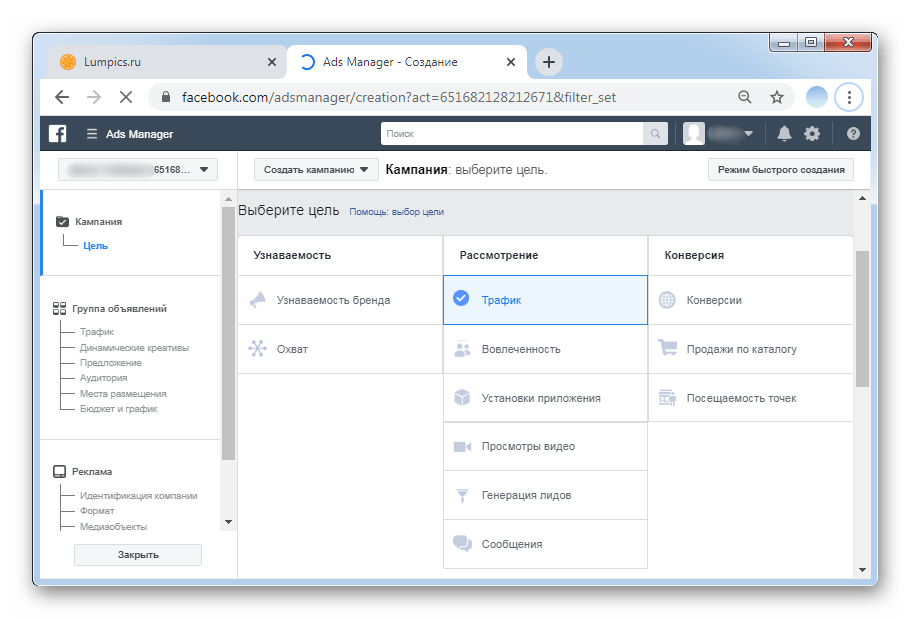Close the Lumpics.ru tab
This screenshot has height=619, width=911.
coord(271,62)
